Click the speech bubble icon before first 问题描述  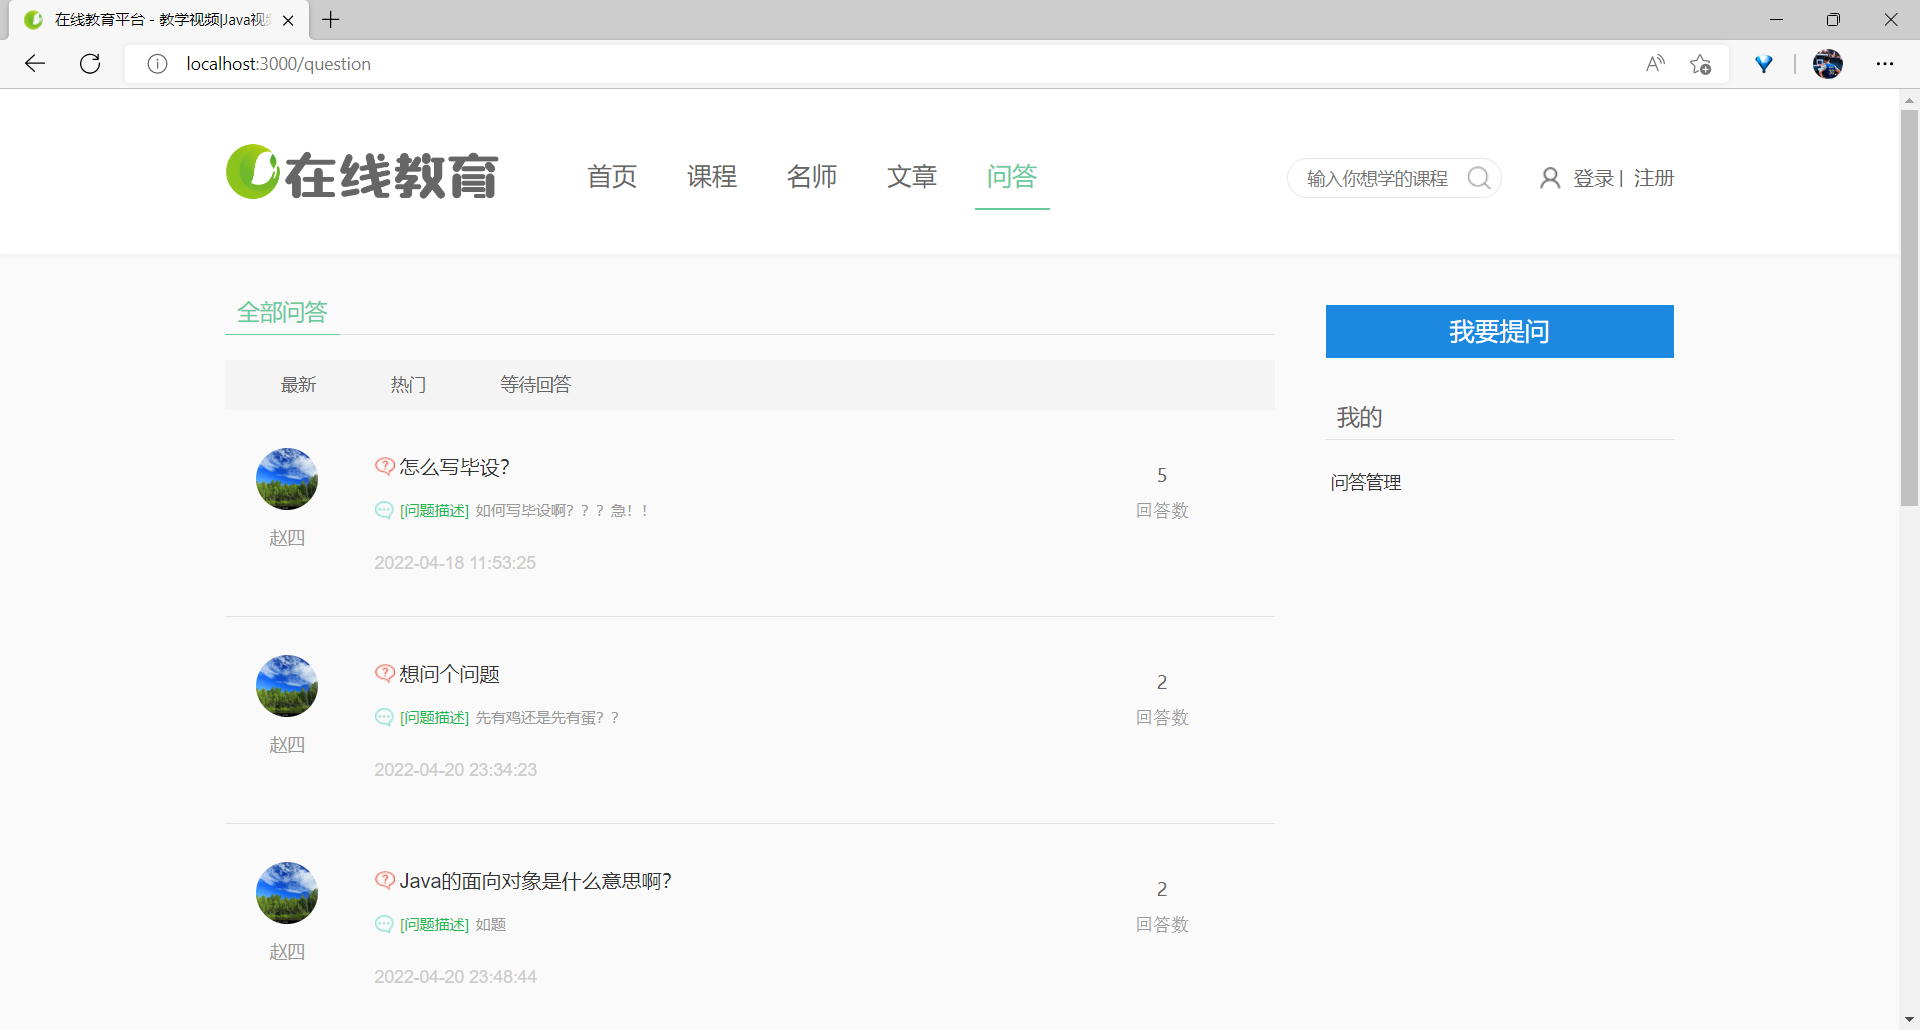coord(384,510)
